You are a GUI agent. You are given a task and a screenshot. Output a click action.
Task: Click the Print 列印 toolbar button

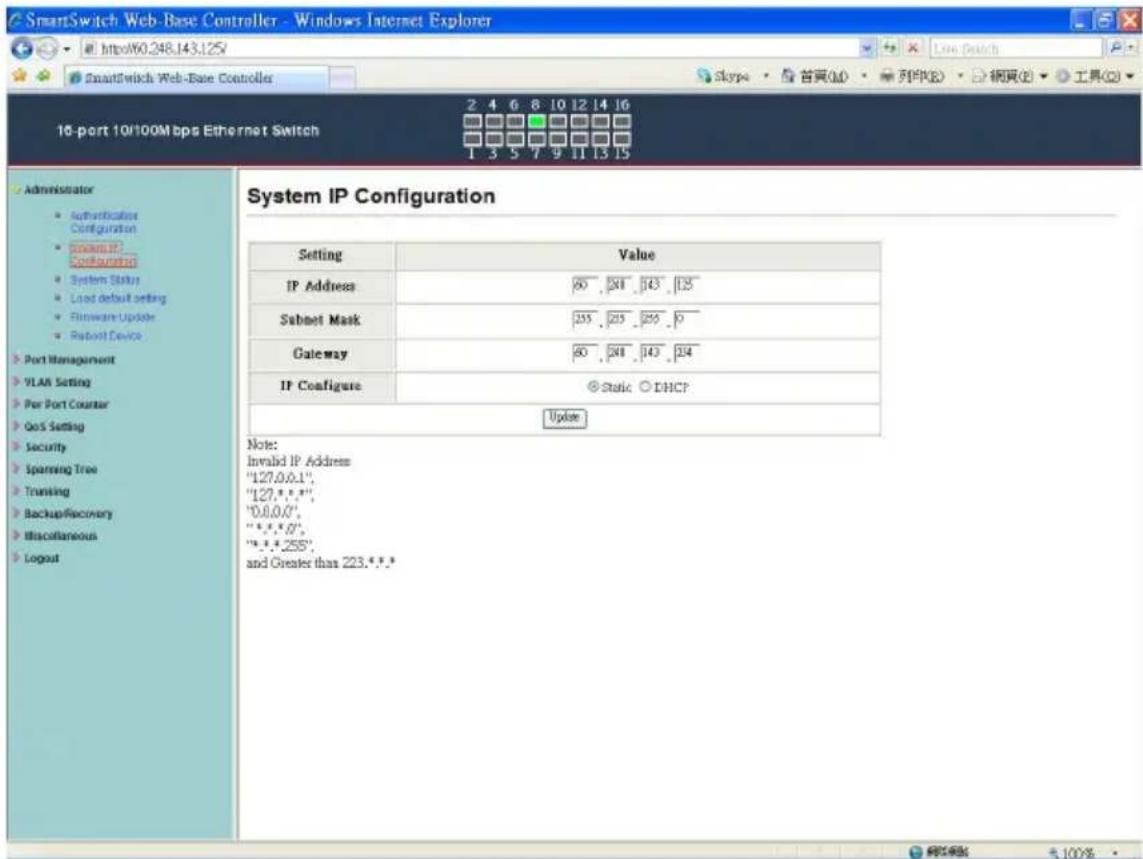point(911,76)
